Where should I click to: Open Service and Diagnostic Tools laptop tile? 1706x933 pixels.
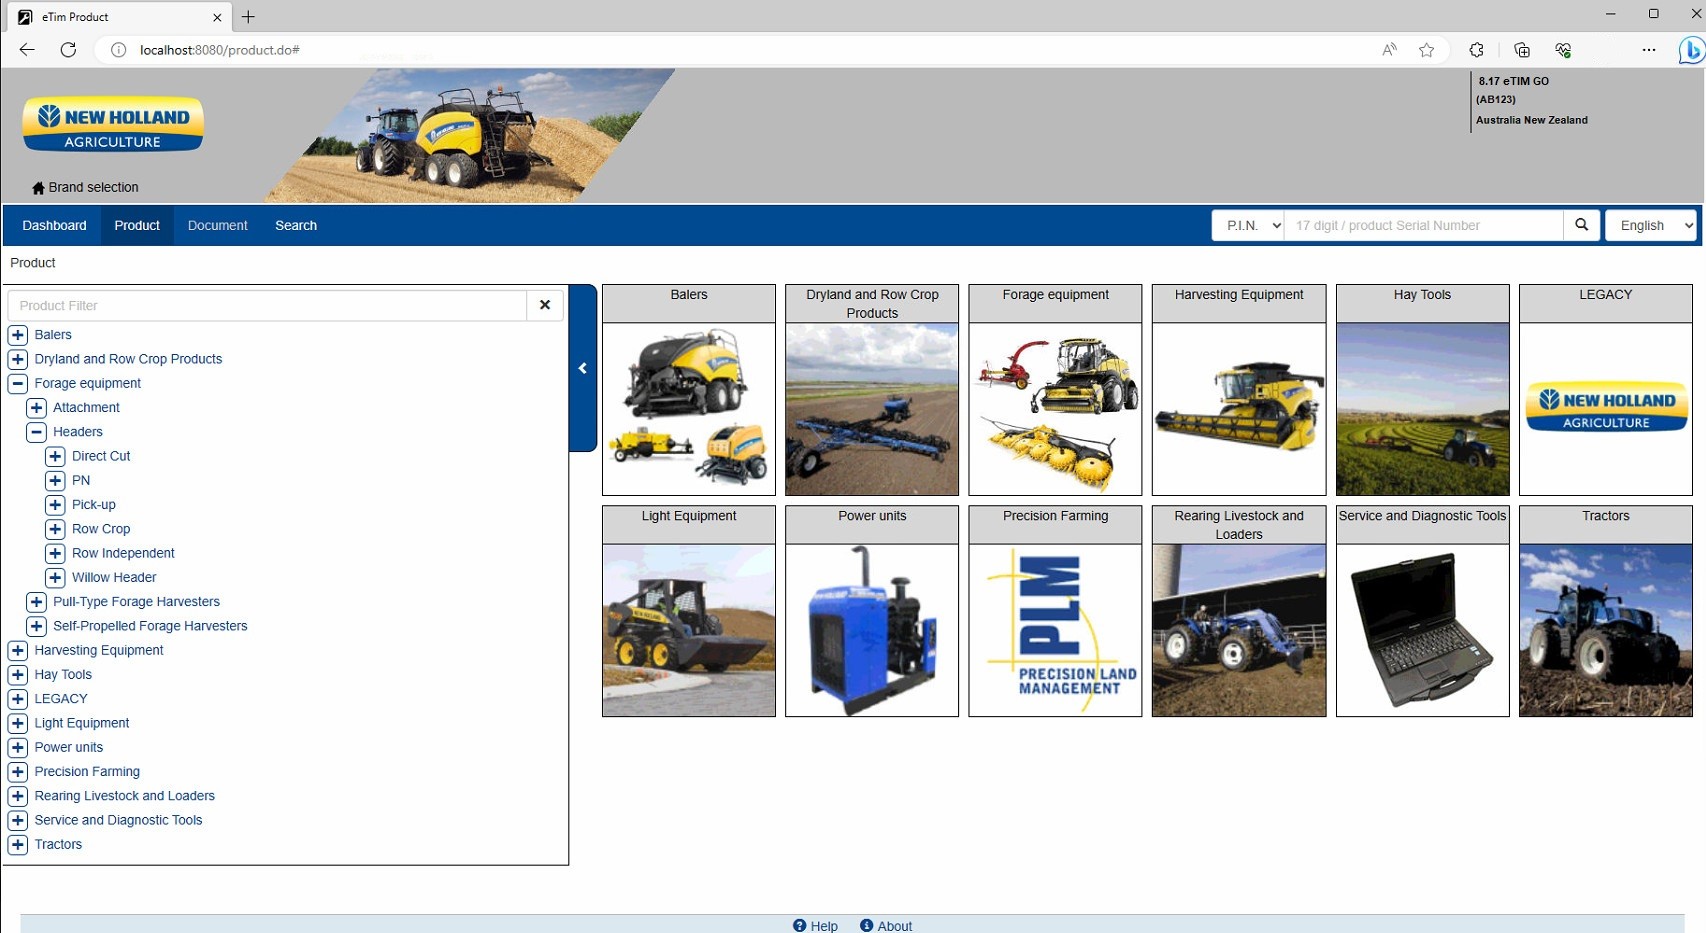1422,611
